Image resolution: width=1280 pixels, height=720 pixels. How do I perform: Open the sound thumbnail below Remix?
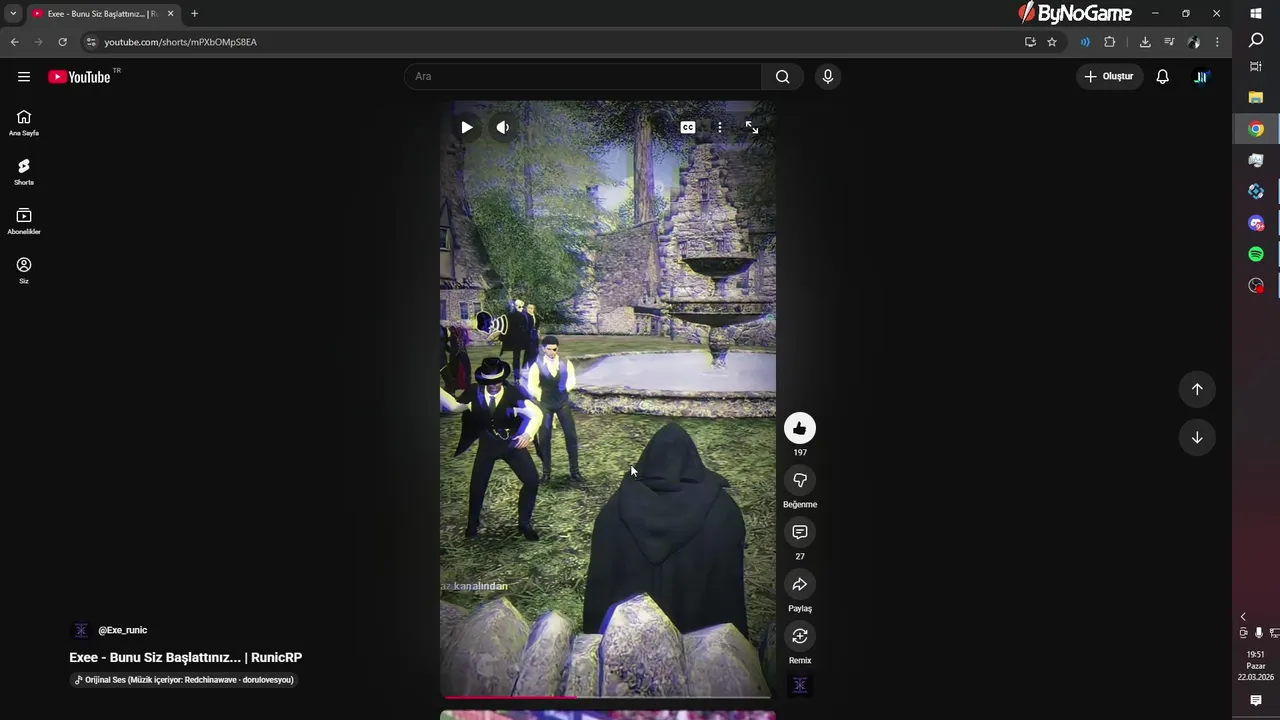[x=799, y=685]
